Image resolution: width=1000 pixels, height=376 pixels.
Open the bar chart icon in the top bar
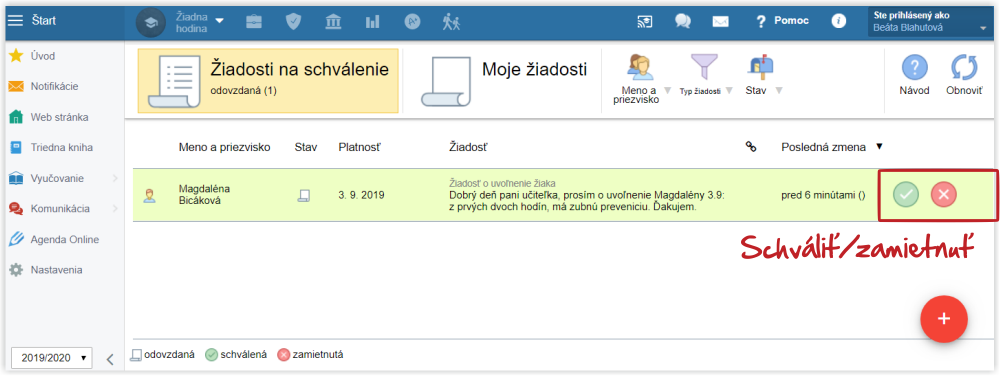[x=372, y=22]
